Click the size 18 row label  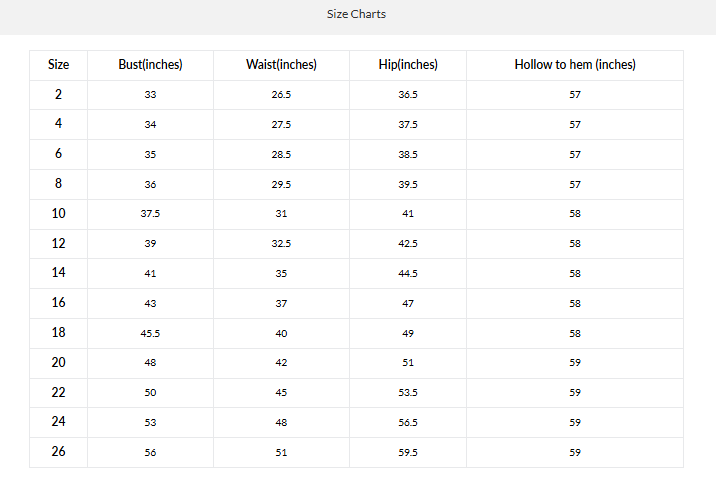click(58, 332)
